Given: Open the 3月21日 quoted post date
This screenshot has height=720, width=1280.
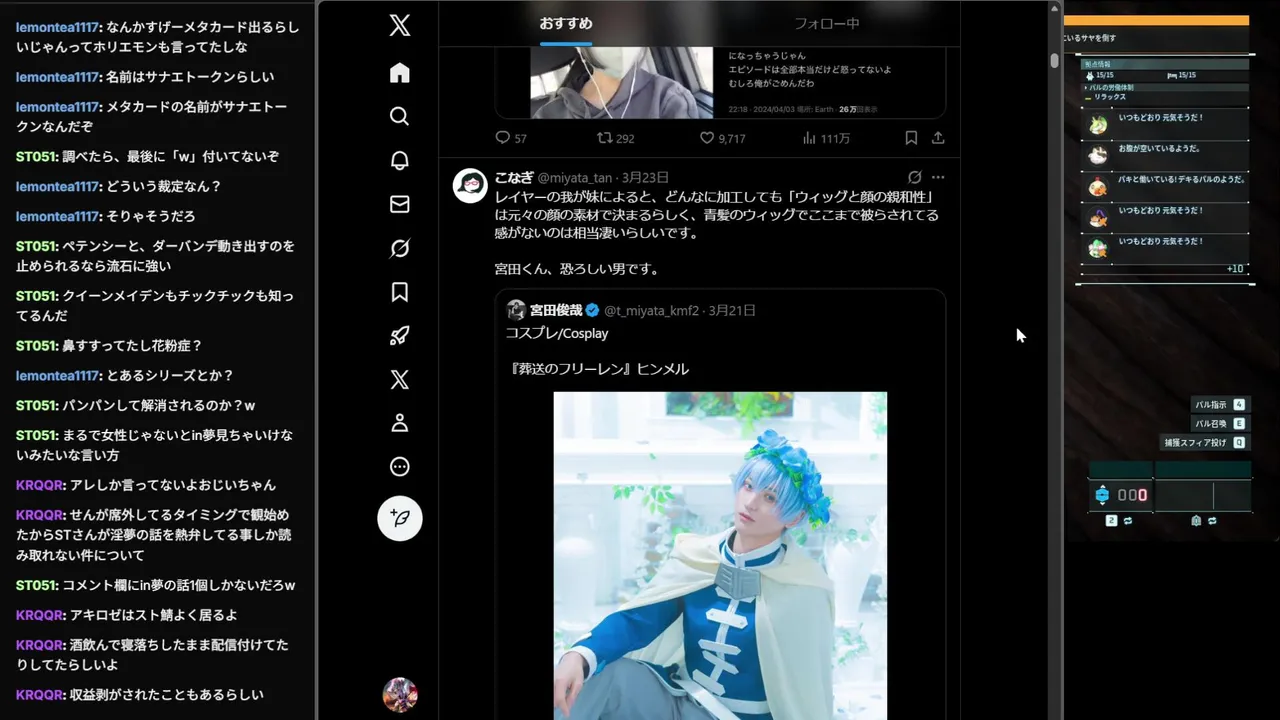Looking at the screenshot, I should 732,310.
